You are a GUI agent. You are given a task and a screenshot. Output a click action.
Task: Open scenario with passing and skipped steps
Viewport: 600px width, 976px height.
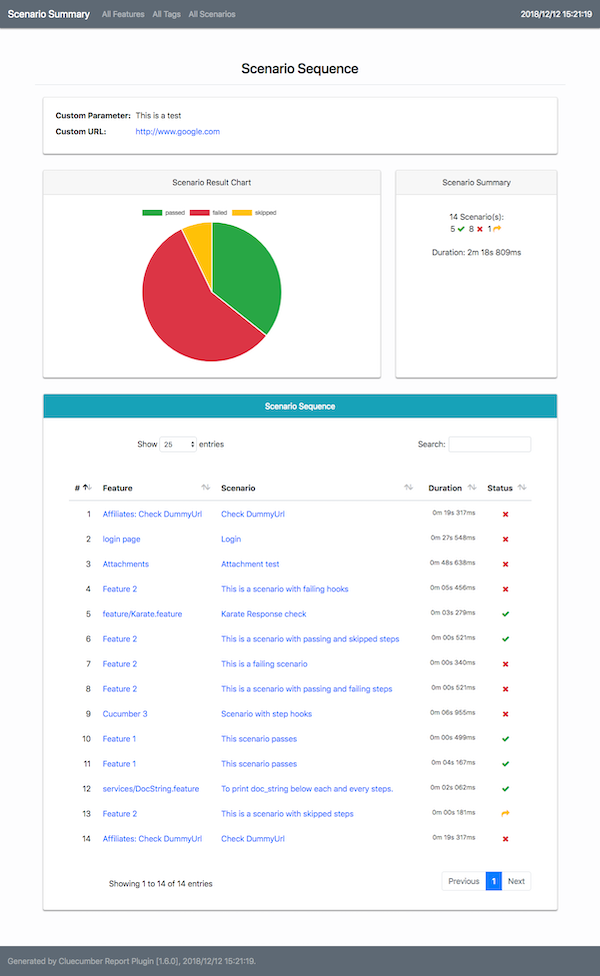[310, 639]
